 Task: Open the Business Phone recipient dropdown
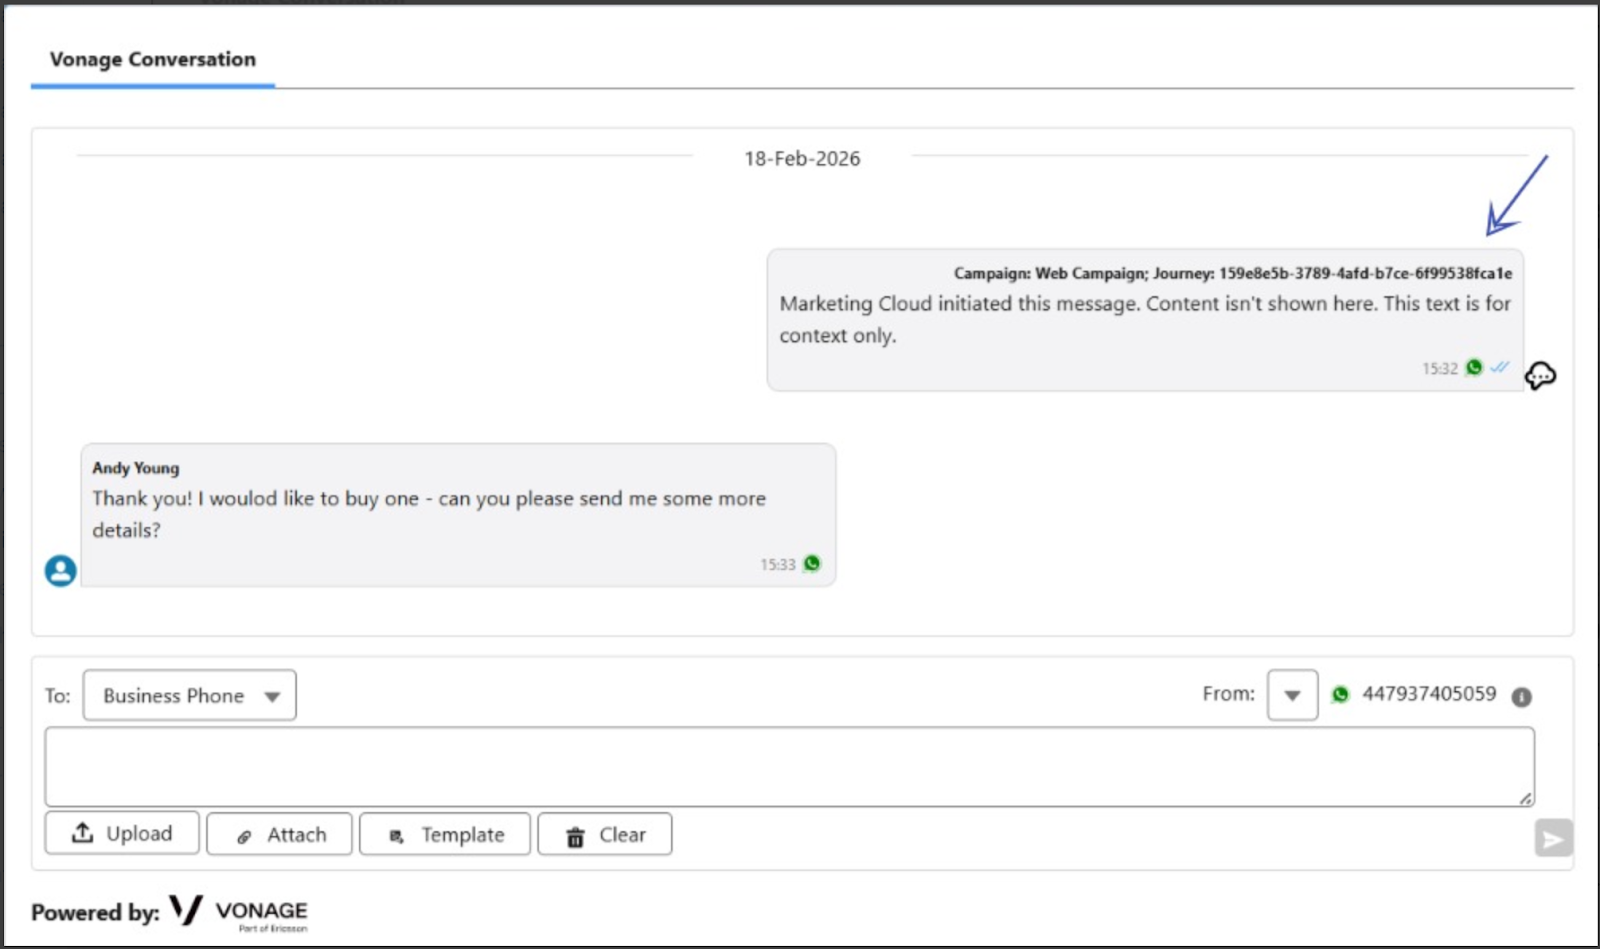click(190, 695)
